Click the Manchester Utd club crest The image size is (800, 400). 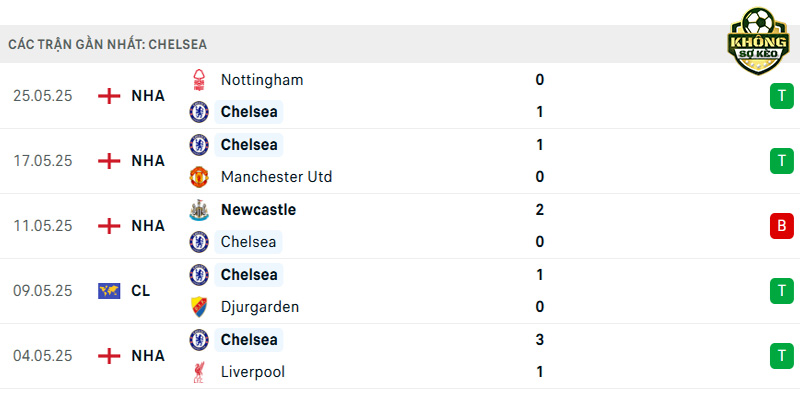[199, 177]
